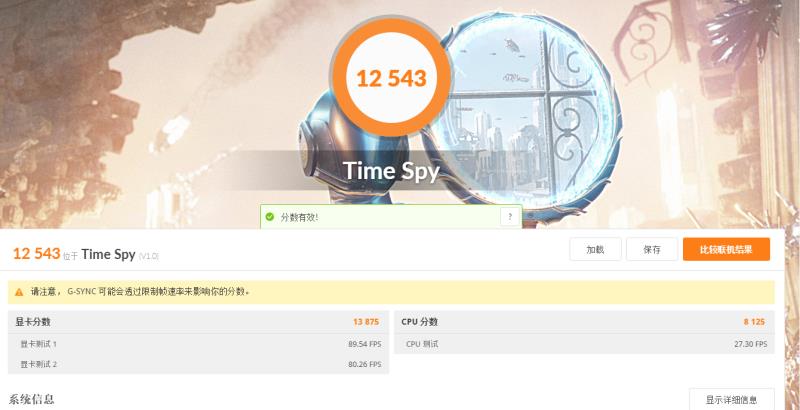
Task: Click the 加载 button
Action: tap(595, 249)
